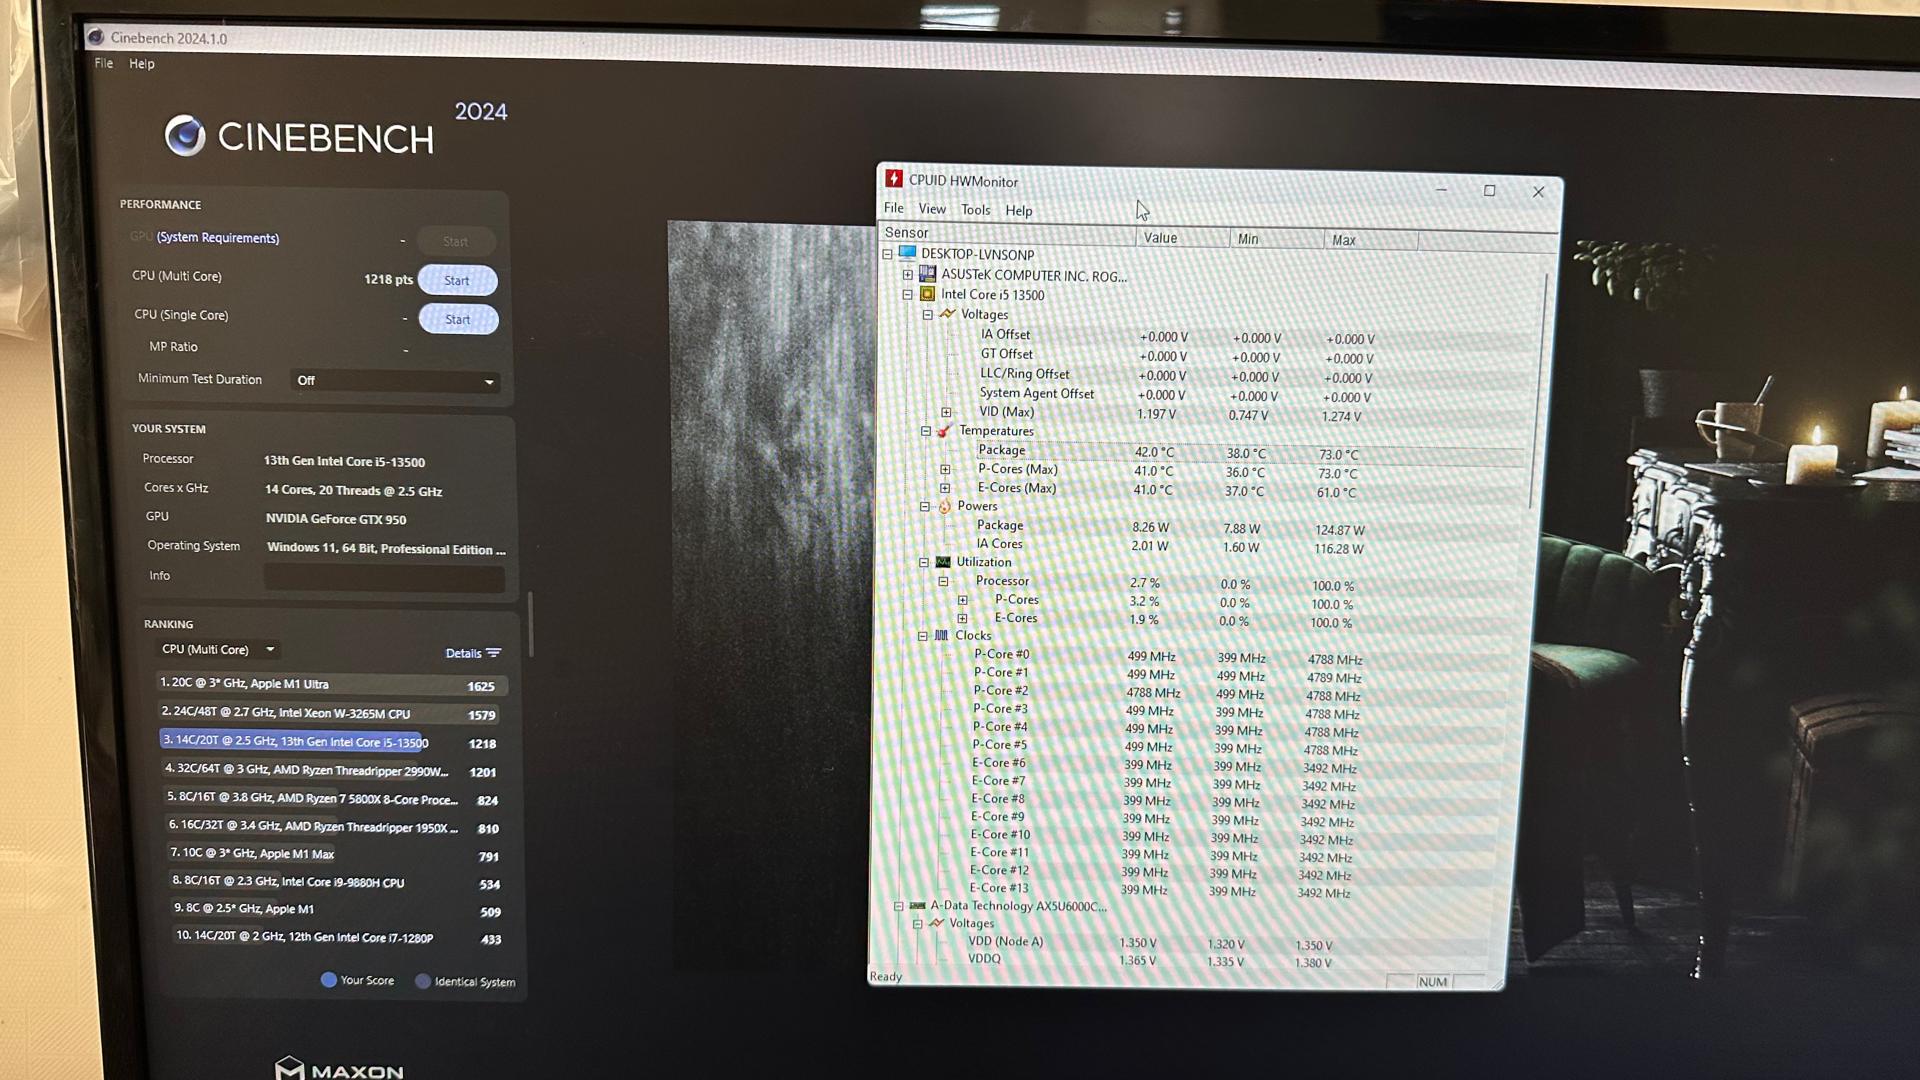Open the HWMonitor View menu
Screen dimensions: 1920x1080
[932, 209]
